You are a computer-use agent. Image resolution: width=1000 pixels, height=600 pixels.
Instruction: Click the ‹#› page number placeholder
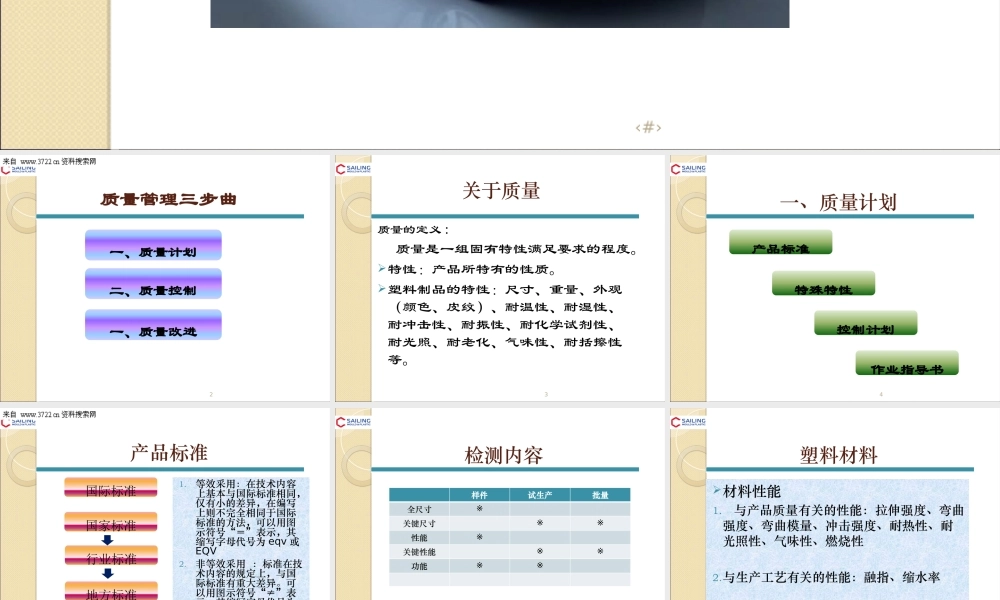(649, 127)
